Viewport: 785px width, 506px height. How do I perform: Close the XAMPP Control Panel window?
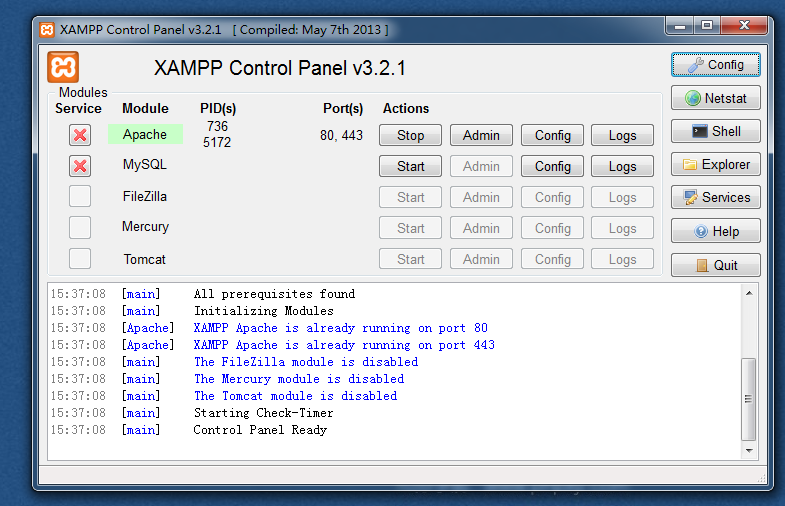click(744, 25)
